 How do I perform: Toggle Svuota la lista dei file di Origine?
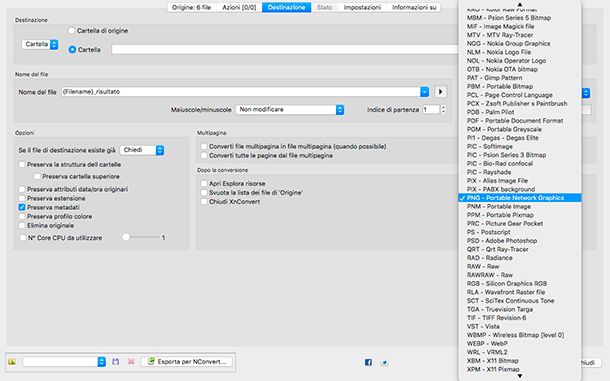pyautogui.click(x=204, y=192)
